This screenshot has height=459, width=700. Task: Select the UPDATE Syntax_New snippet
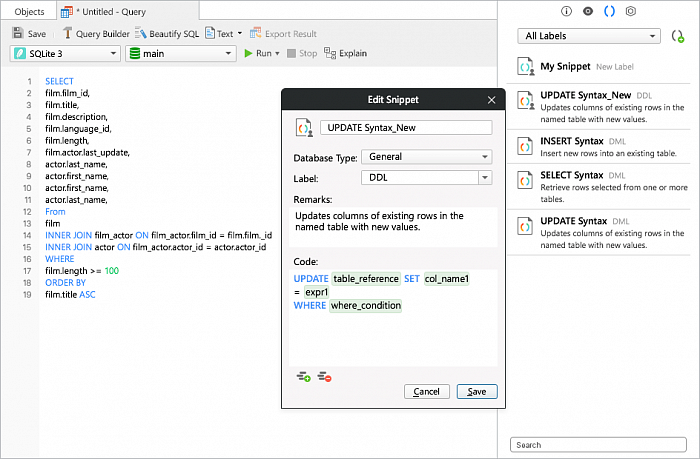click(x=599, y=107)
